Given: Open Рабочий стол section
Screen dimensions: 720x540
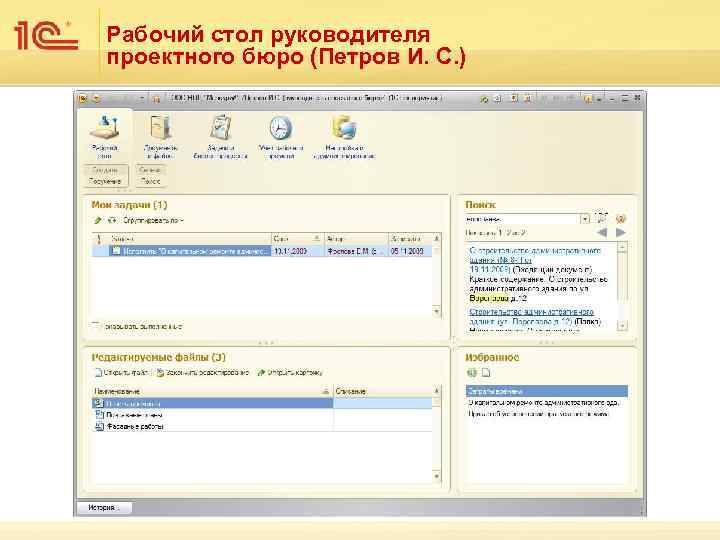Looking at the screenshot, I should [105, 137].
